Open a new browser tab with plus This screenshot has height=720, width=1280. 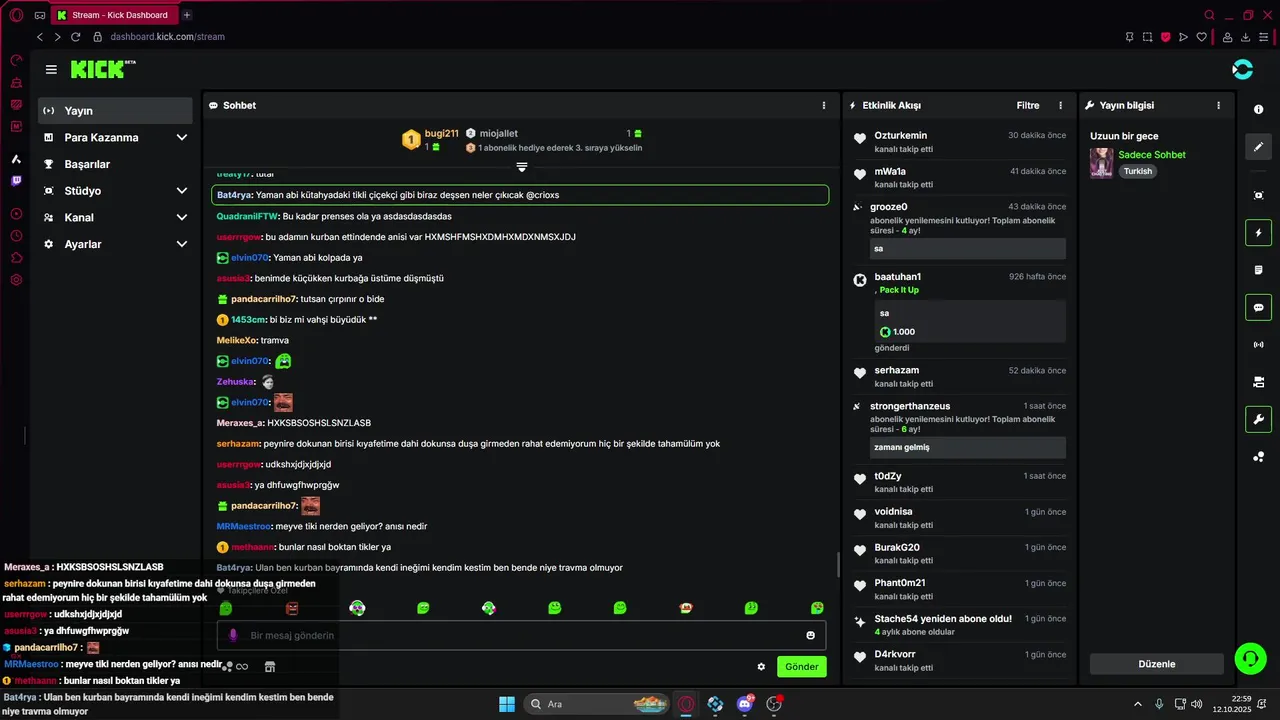[x=186, y=15]
